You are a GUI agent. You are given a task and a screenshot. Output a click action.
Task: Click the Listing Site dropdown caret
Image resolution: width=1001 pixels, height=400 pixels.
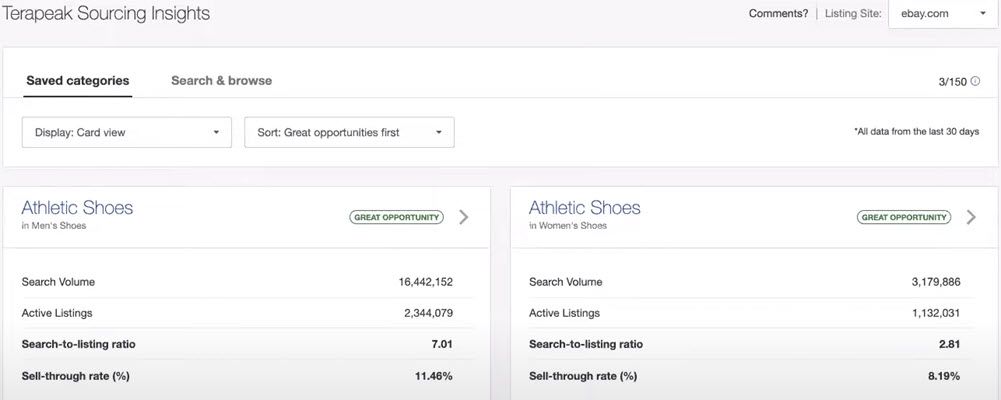click(x=982, y=13)
